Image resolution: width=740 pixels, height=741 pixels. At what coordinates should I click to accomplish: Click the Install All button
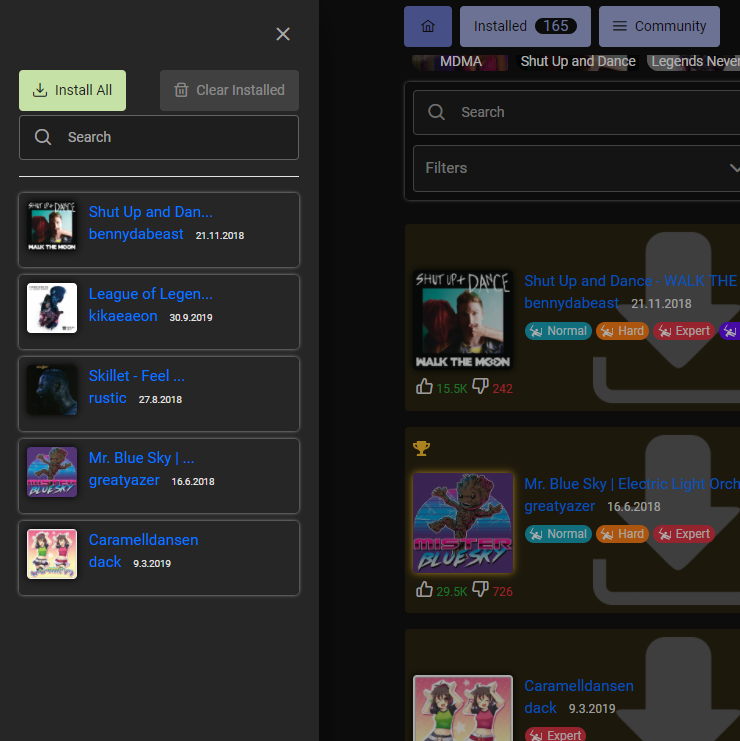tap(72, 90)
